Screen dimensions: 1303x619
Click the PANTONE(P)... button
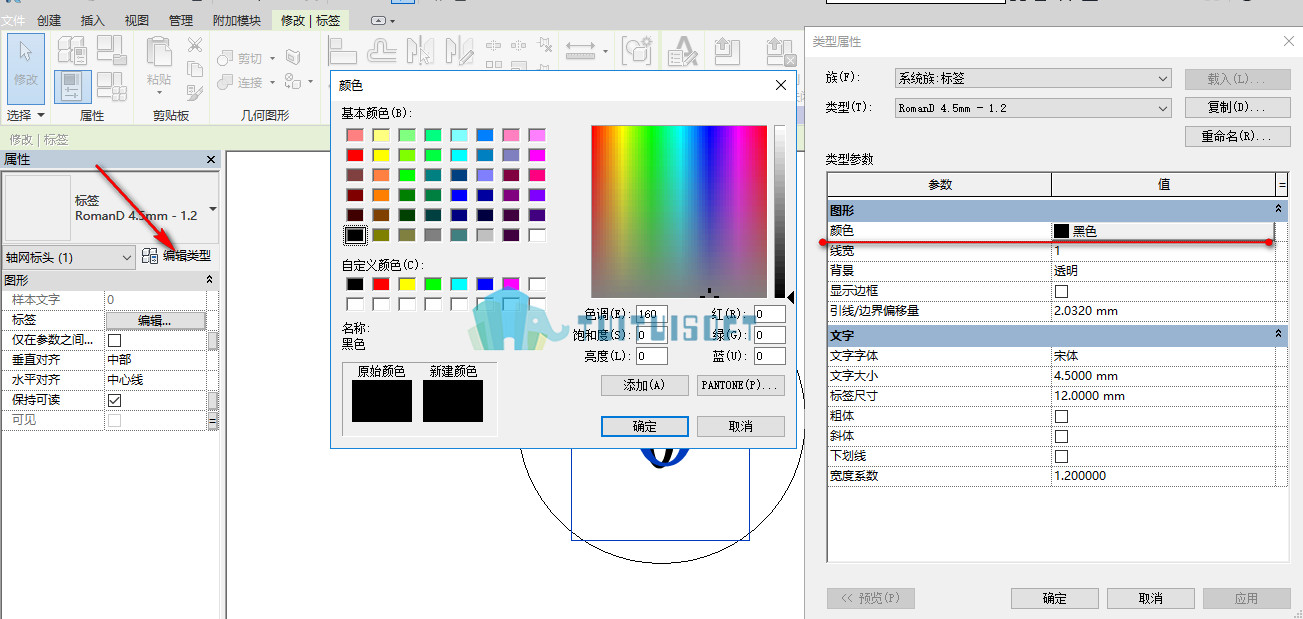tap(740, 385)
